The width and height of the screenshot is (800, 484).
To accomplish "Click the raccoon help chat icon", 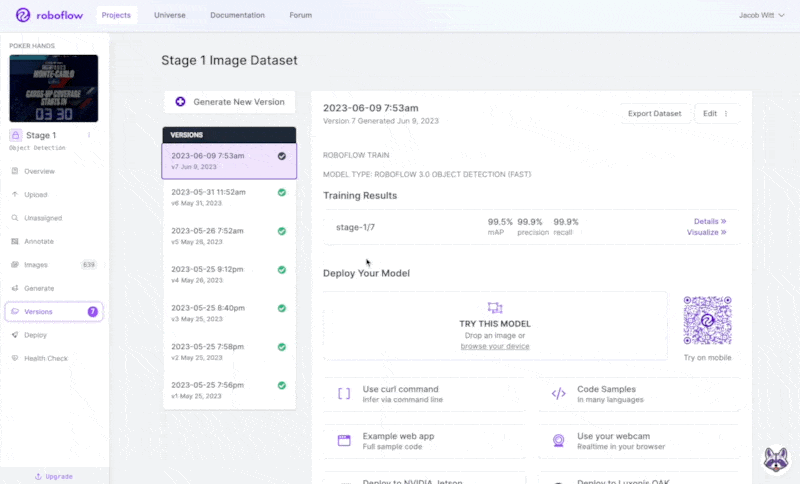I will pyautogui.click(x=776, y=458).
